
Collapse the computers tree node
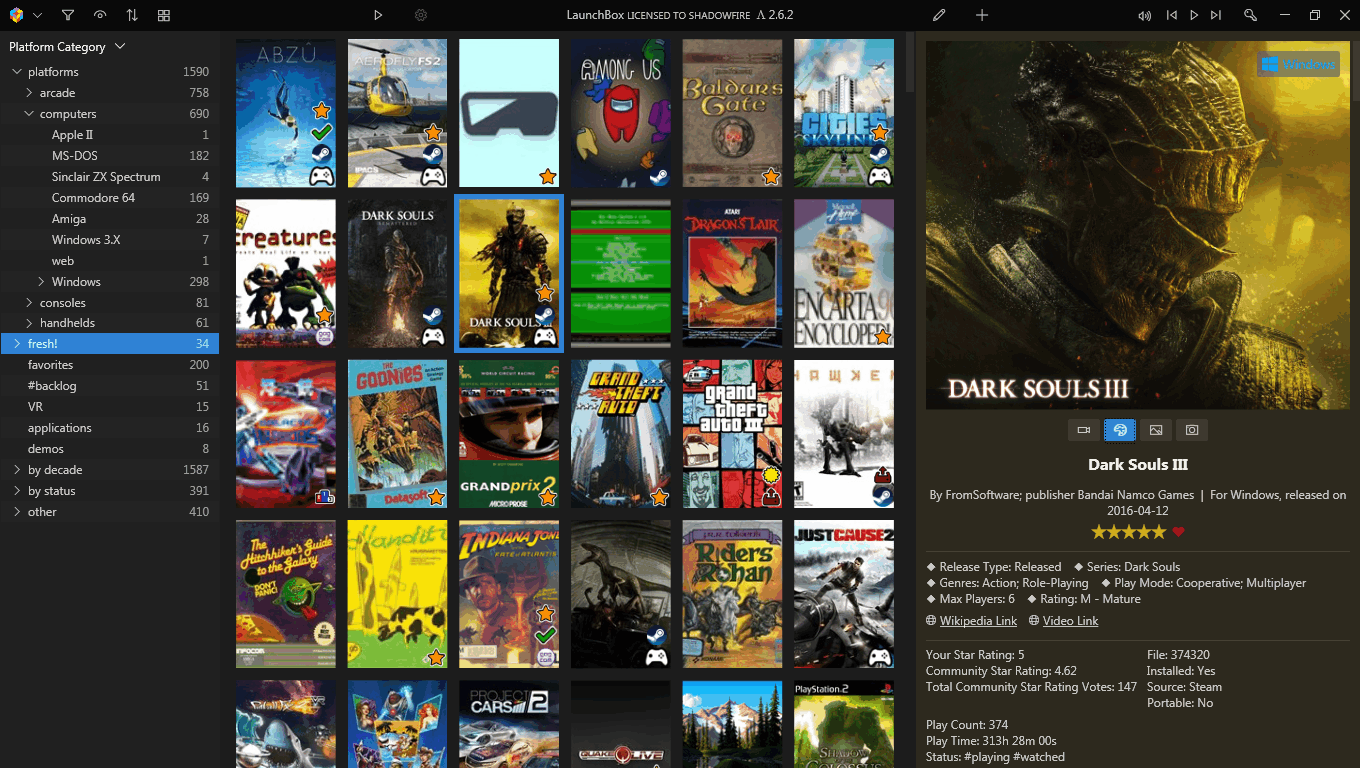(x=30, y=114)
